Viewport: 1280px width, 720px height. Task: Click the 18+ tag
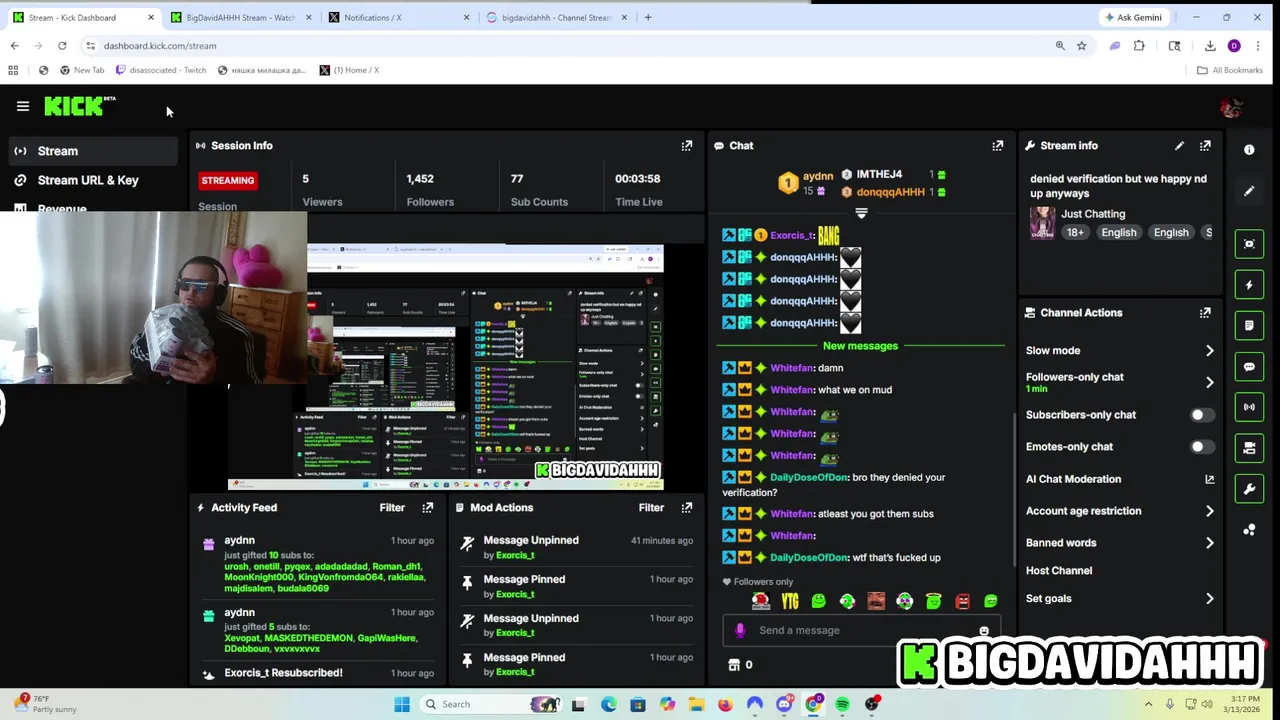click(x=1075, y=233)
